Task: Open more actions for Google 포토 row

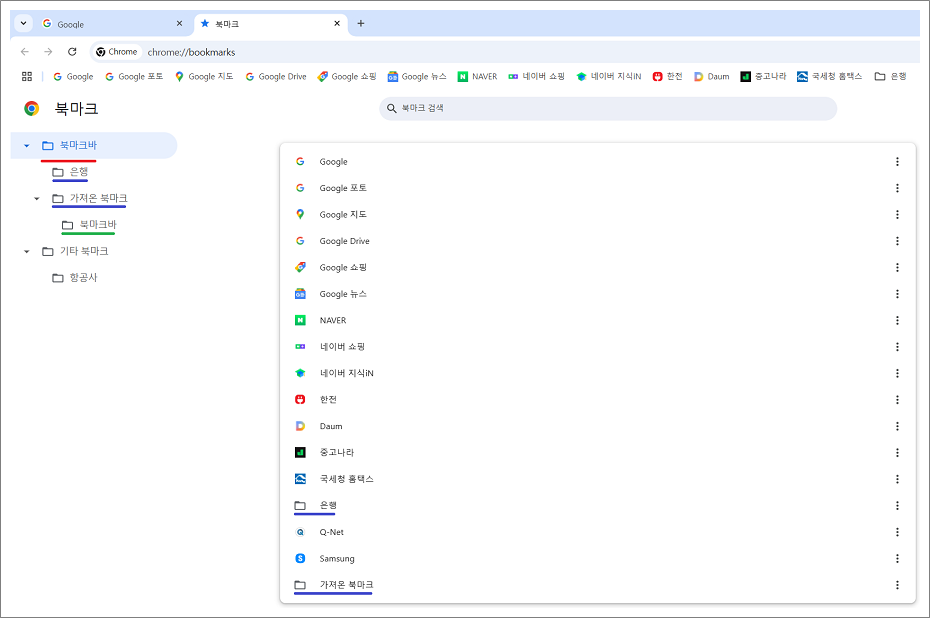Action: point(897,188)
